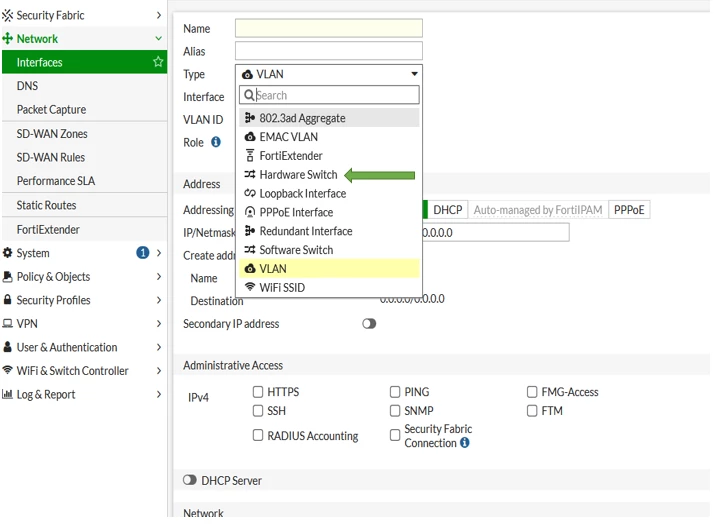Screen dimensions: 714x527
Task: Click the Redundant Interface icon
Action: click(250, 231)
